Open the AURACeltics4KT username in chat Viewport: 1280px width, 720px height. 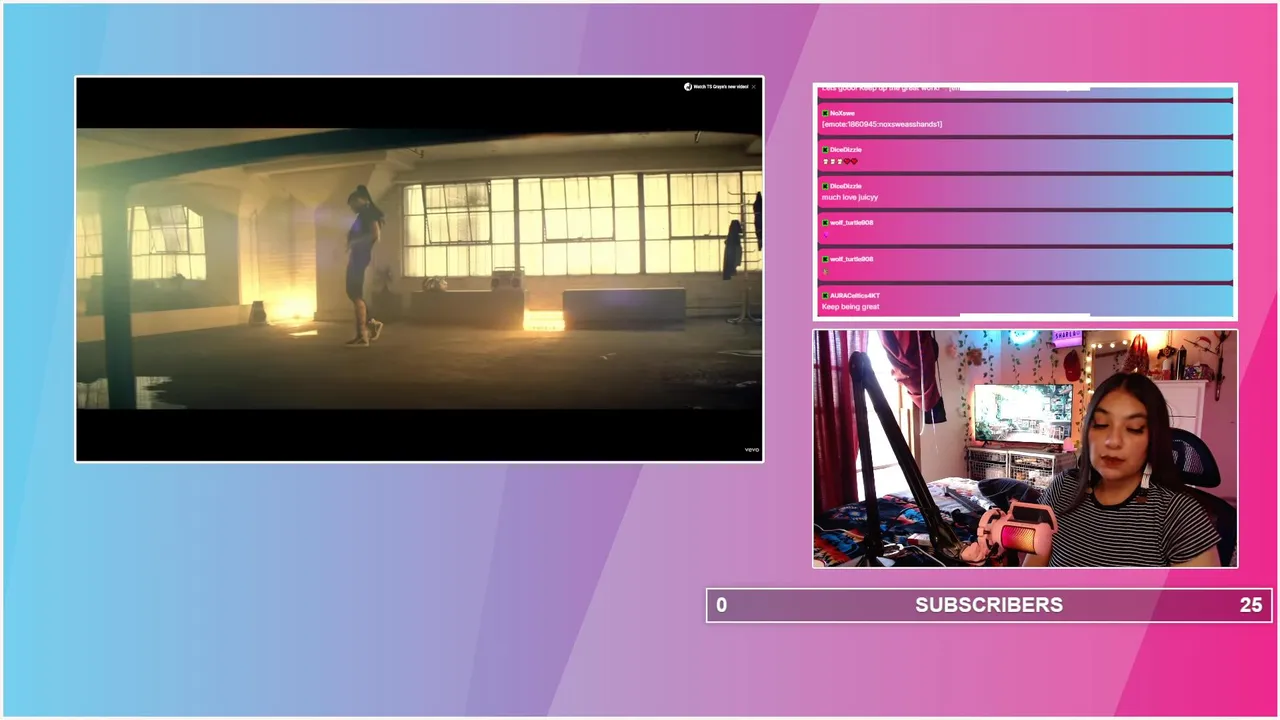pyautogui.click(x=855, y=296)
